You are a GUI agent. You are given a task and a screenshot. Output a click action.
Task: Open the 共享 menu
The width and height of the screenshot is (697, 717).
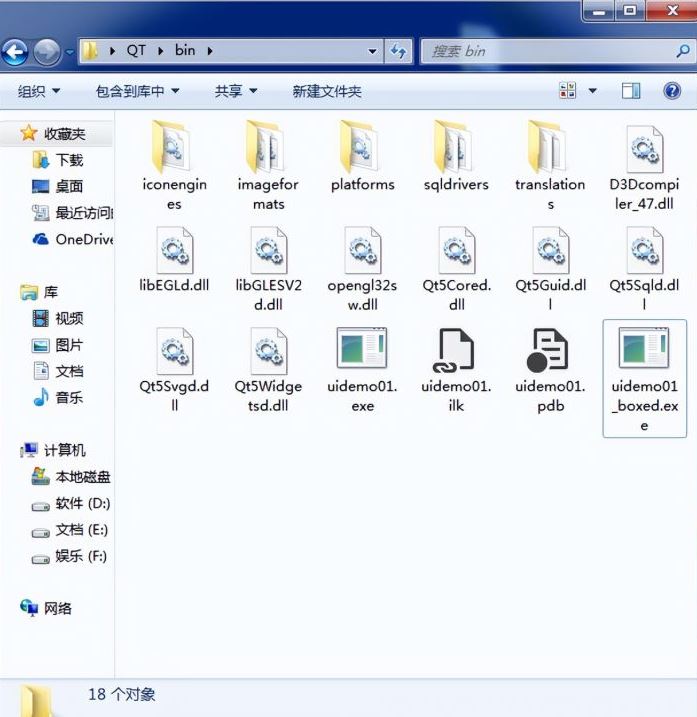click(236, 91)
